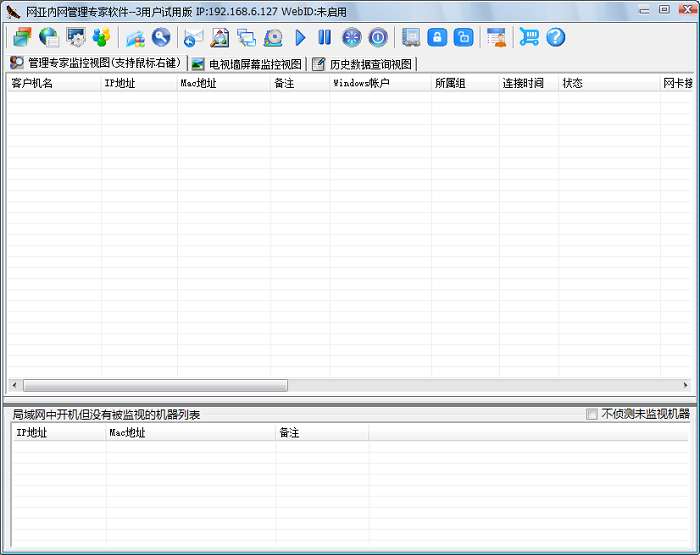Switch to 管理专家监控视图 tab
Viewport: 700px width, 555px height.
96,63
